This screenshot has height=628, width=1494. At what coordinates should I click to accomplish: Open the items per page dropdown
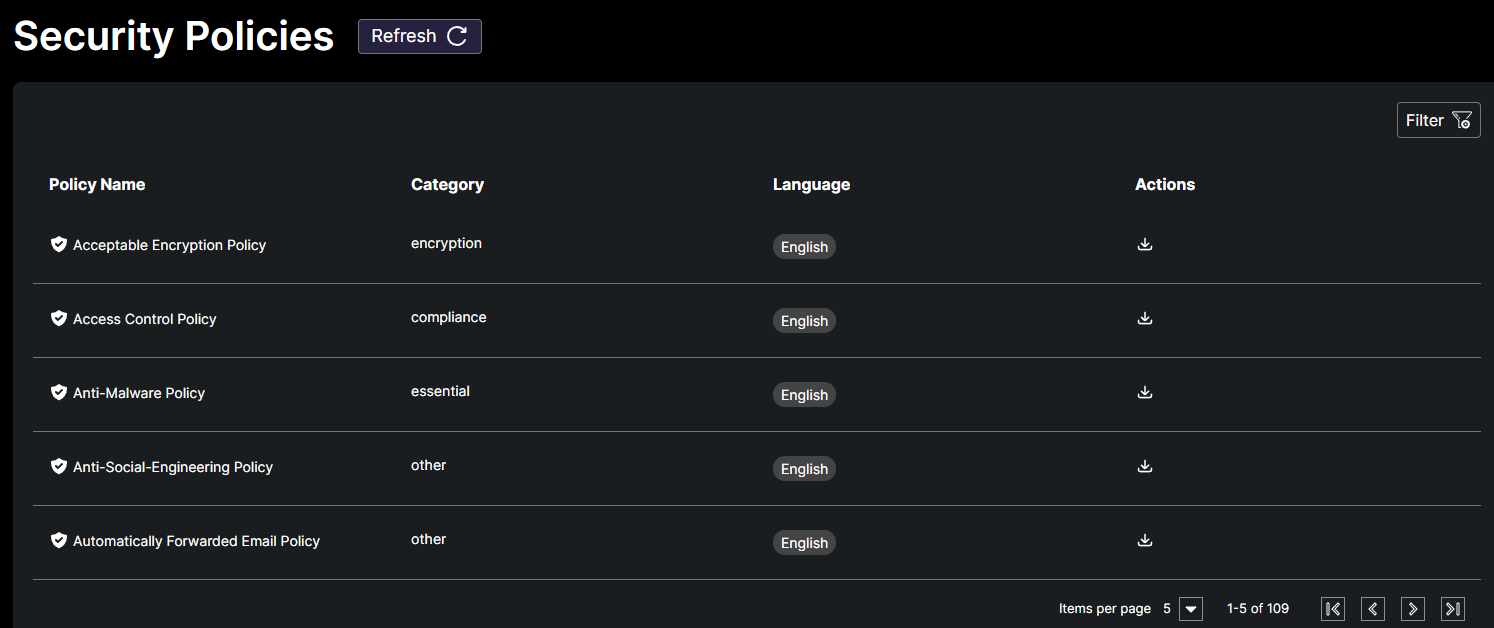(x=1190, y=608)
